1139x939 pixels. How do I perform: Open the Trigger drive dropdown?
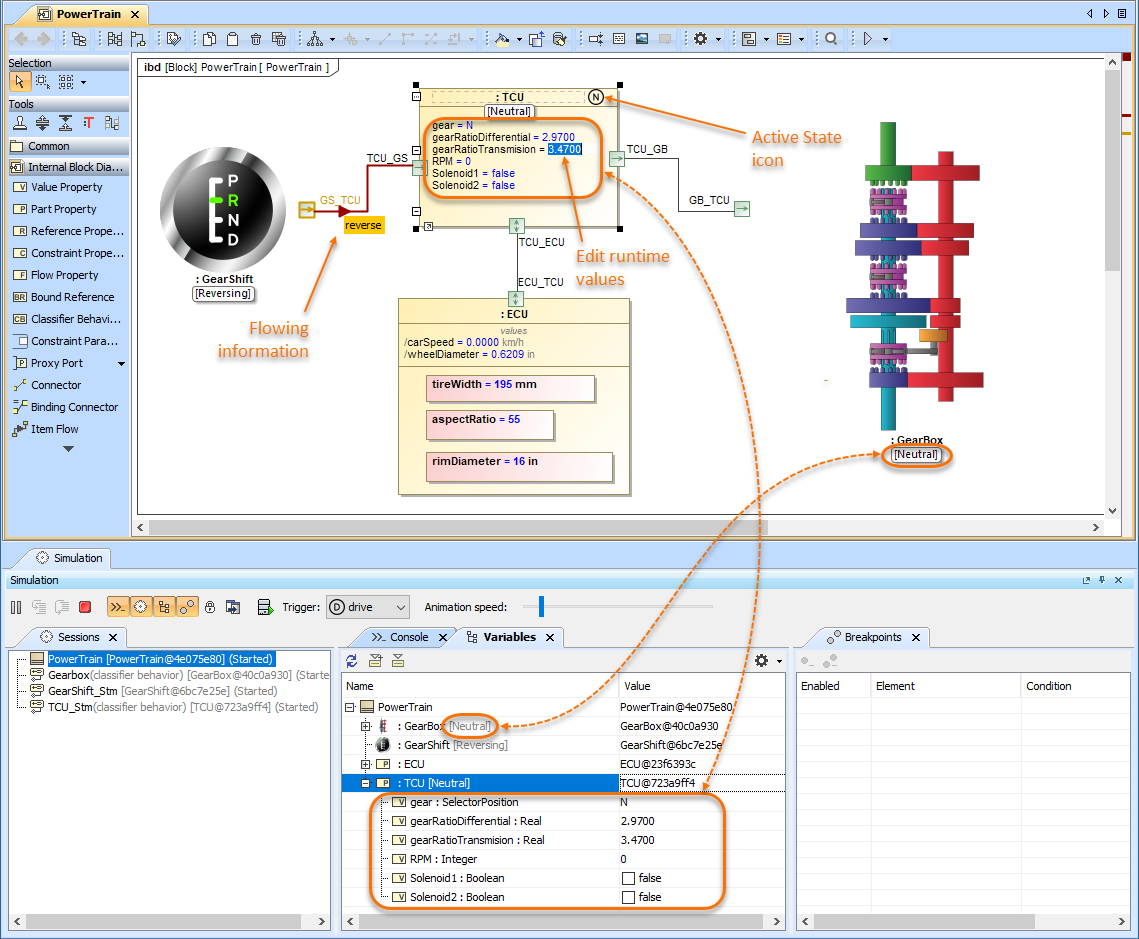(x=368, y=607)
